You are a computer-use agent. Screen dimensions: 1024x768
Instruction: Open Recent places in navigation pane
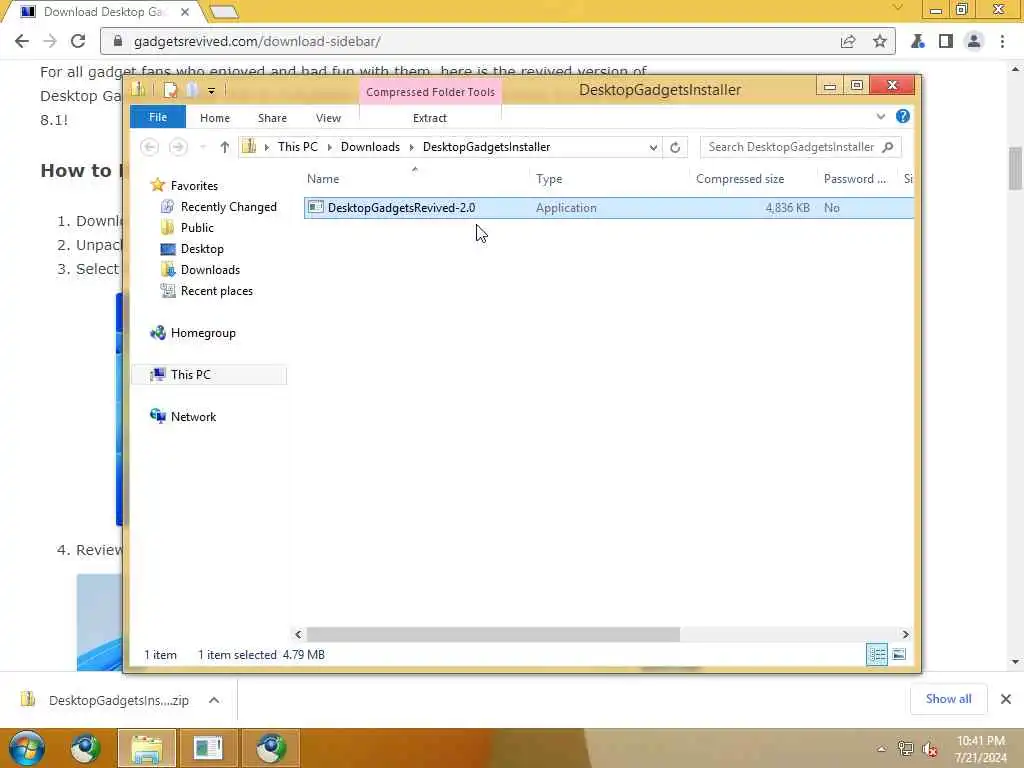[x=216, y=291]
